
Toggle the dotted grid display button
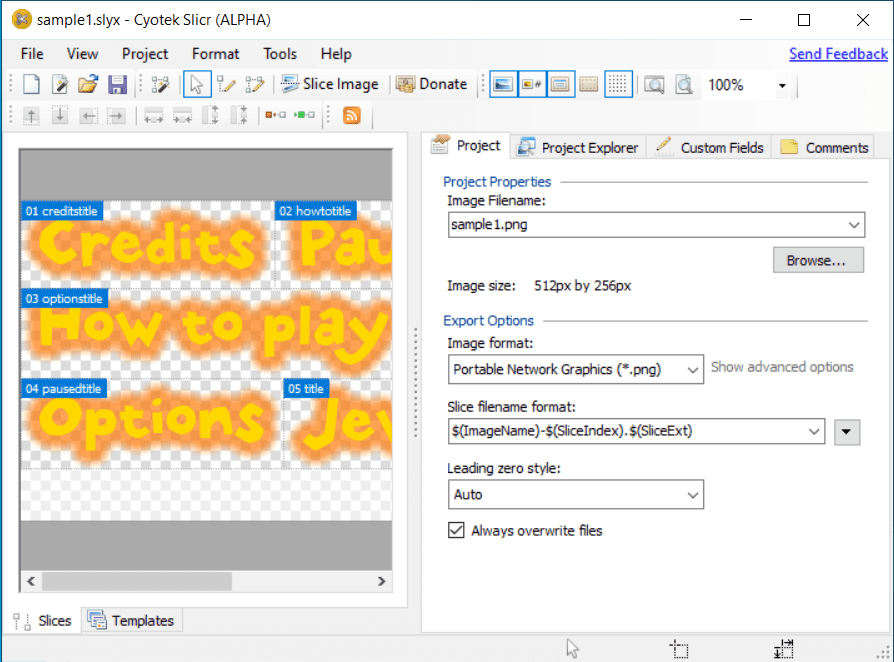pyautogui.click(x=618, y=84)
